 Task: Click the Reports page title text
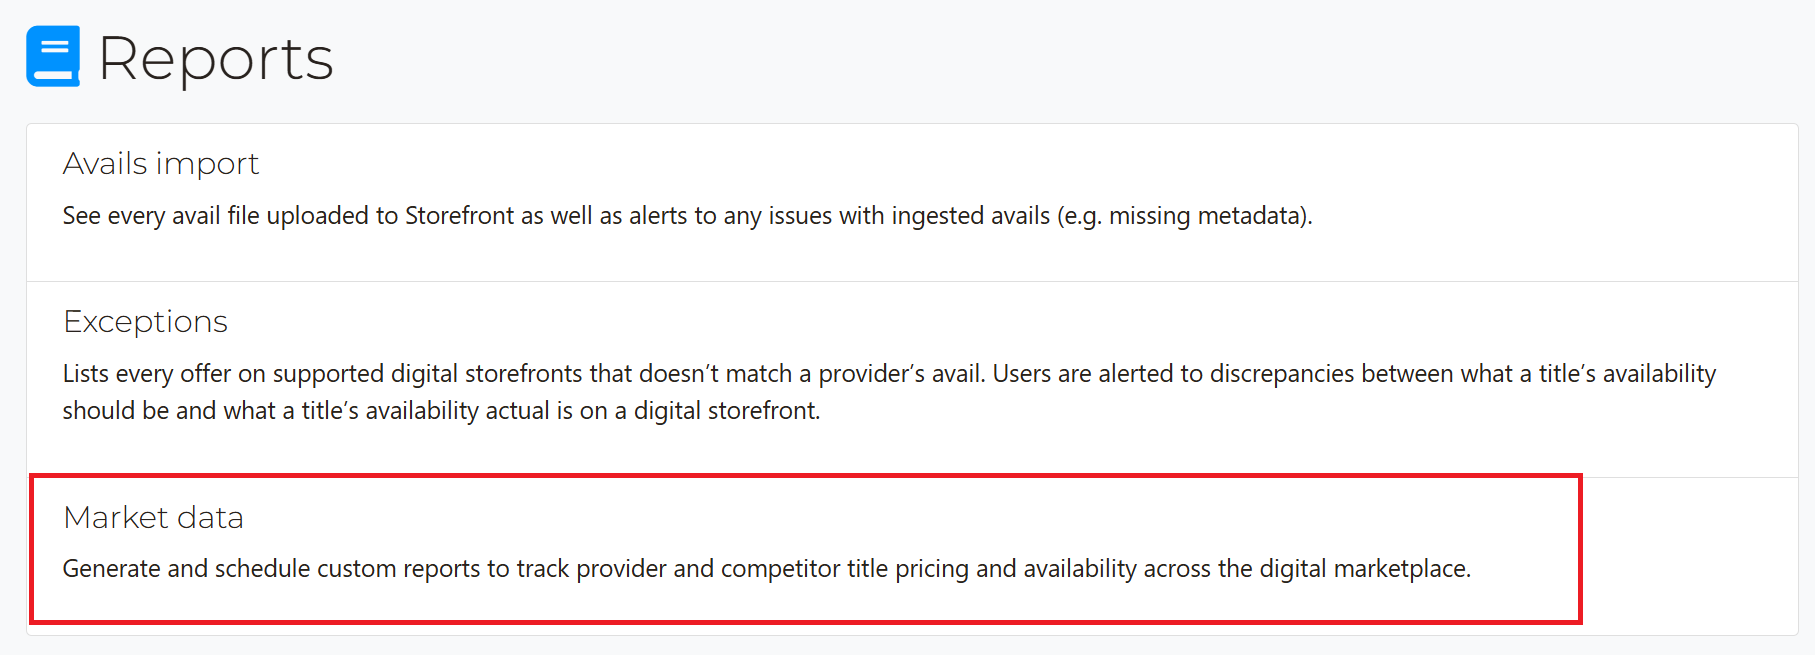pyautogui.click(x=216, y=58)
